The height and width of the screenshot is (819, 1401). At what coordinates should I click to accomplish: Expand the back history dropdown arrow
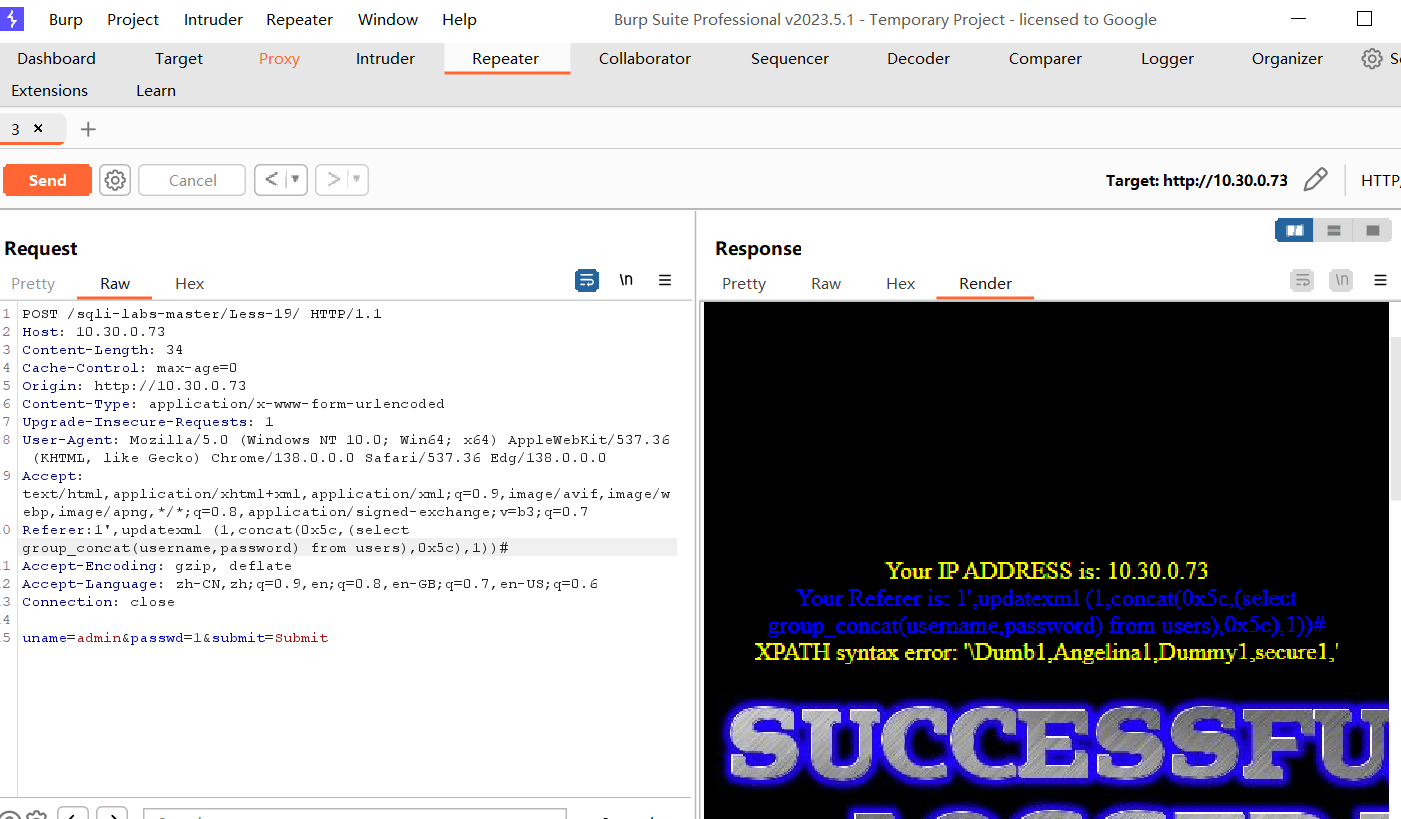pos(296,180)
